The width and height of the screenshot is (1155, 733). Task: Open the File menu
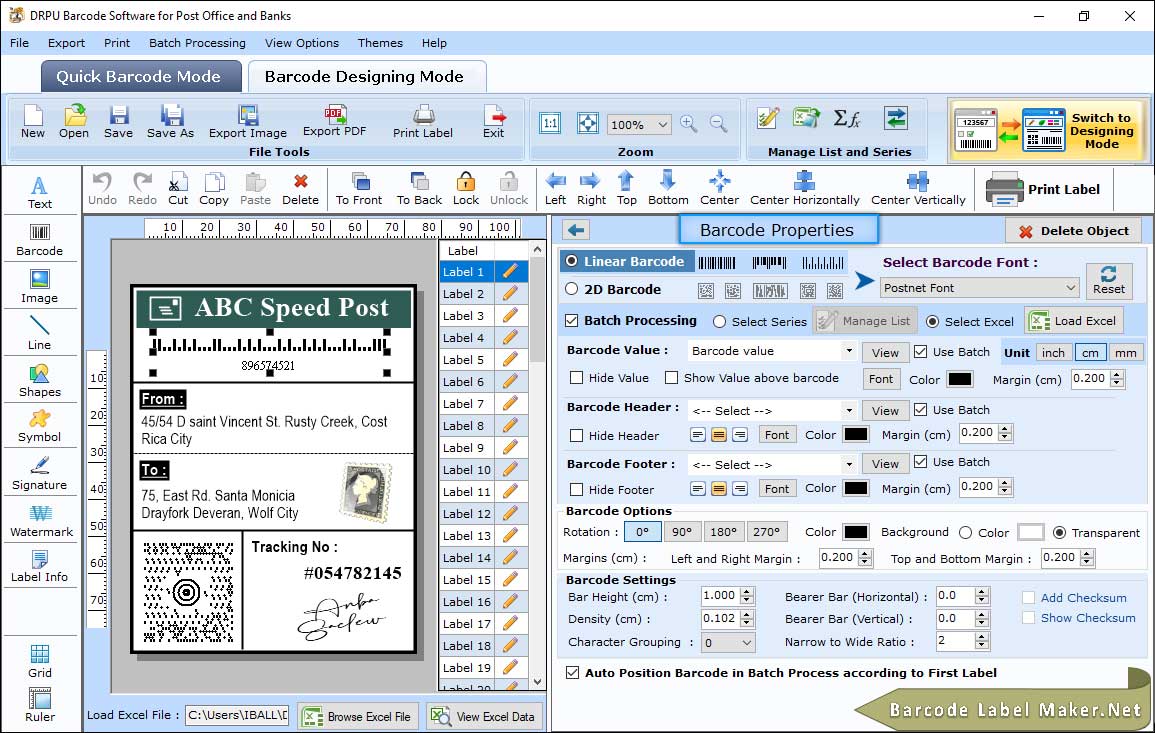coord(19,43)
